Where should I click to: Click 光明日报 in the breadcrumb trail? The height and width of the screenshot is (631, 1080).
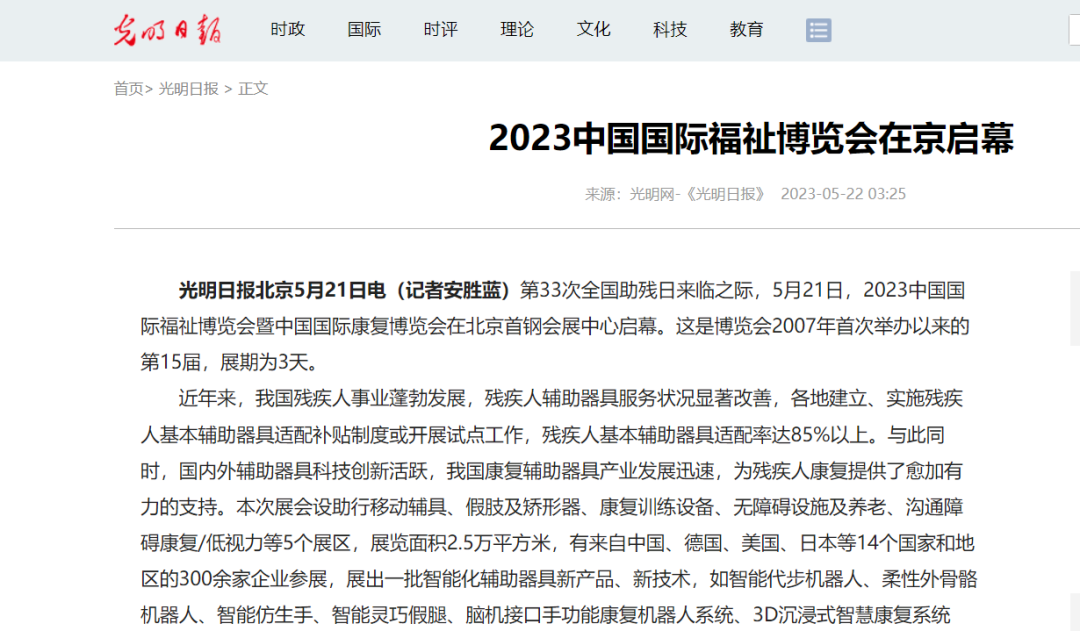tap(188, 89)
